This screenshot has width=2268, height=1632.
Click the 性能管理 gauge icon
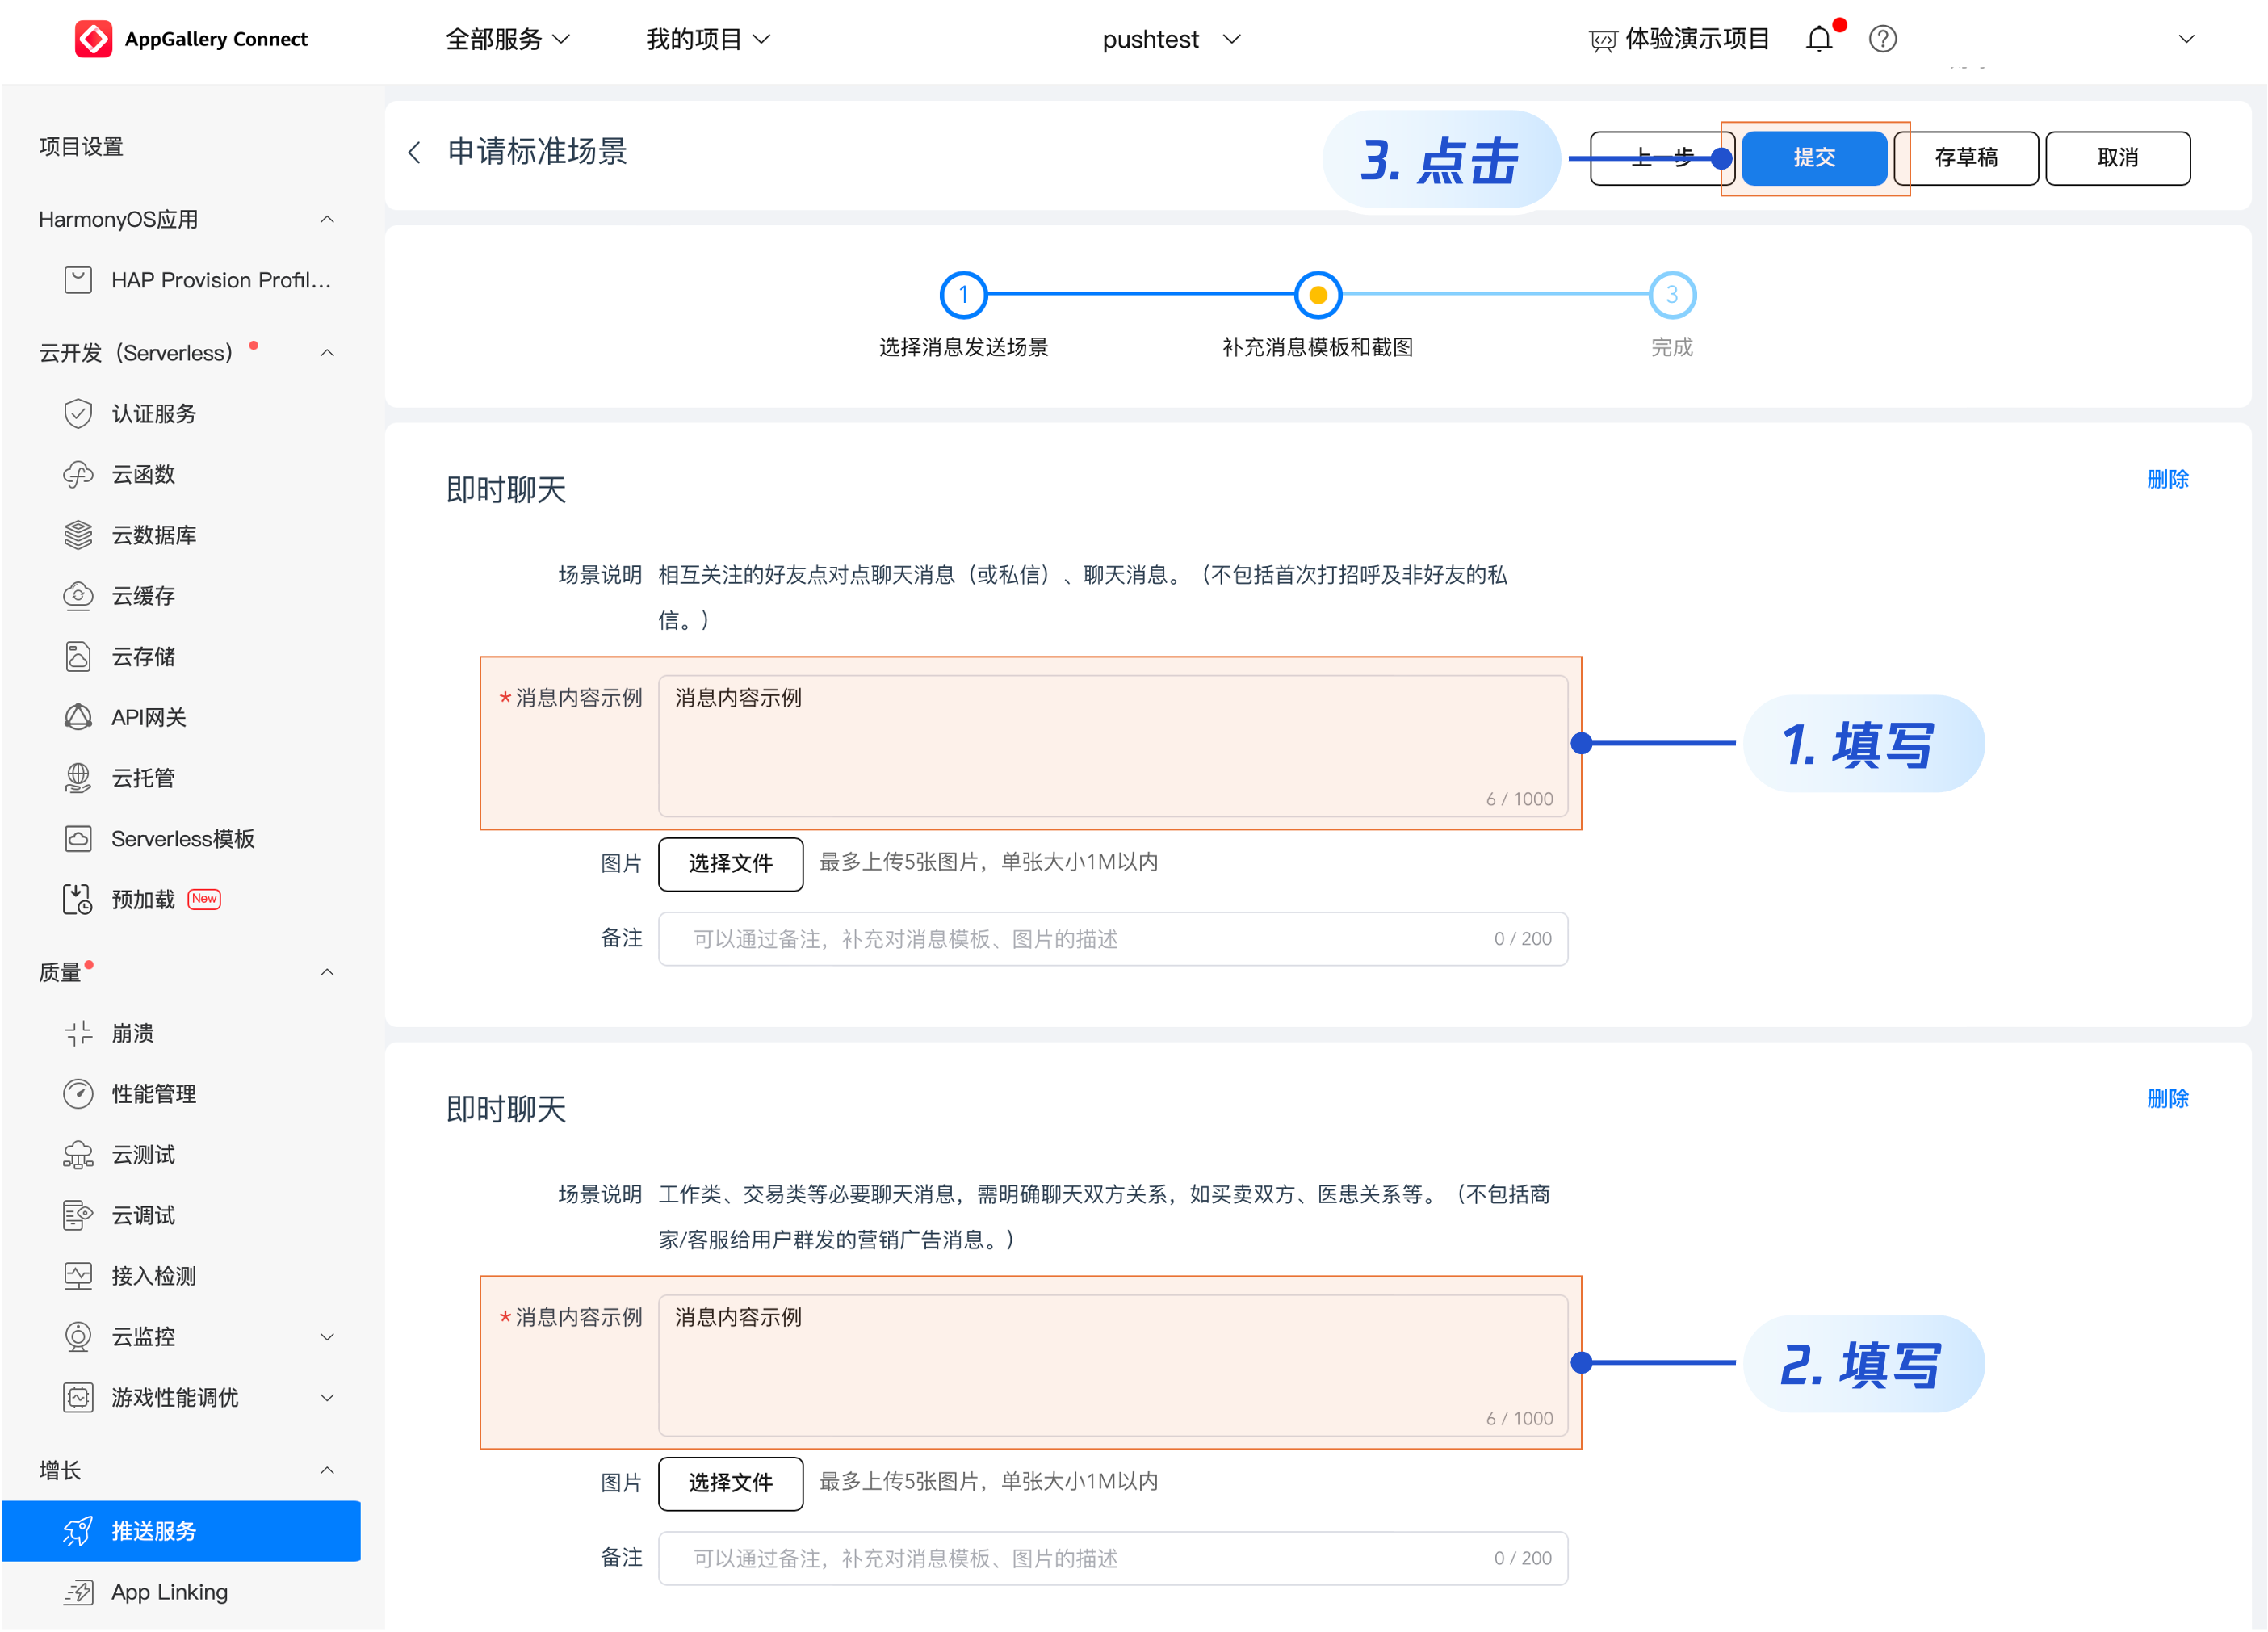click(x=78, y=1093)
